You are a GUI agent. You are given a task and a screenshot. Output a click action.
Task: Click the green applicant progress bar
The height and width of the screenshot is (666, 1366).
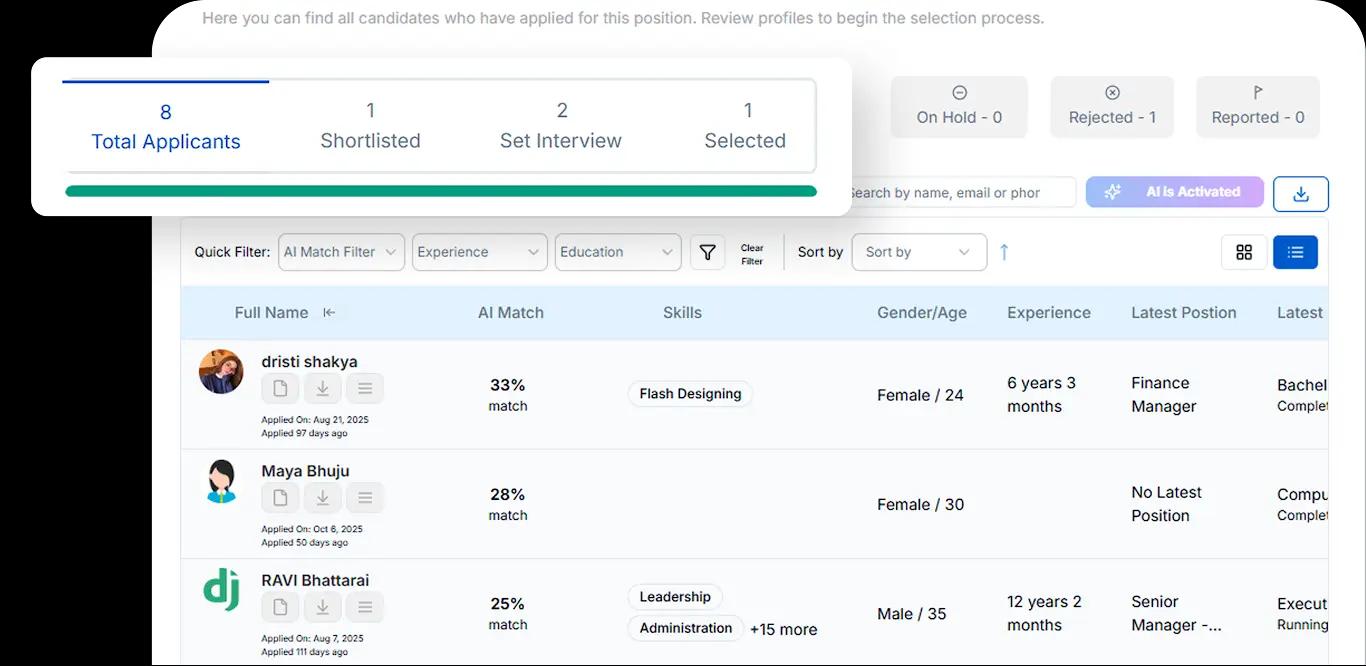(x=440, y=189)
